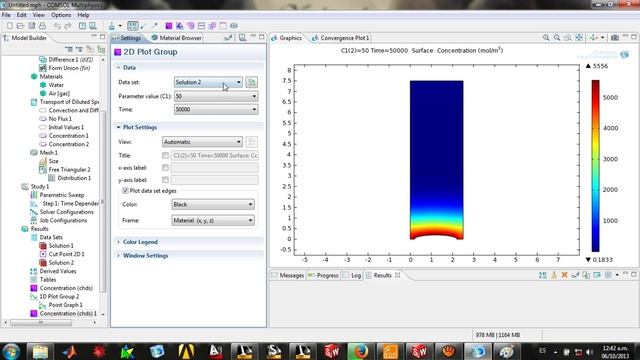Viewport: 640px width, 360px height.
Task: Click the Redo toolbar icon
Action: point(68,26)
